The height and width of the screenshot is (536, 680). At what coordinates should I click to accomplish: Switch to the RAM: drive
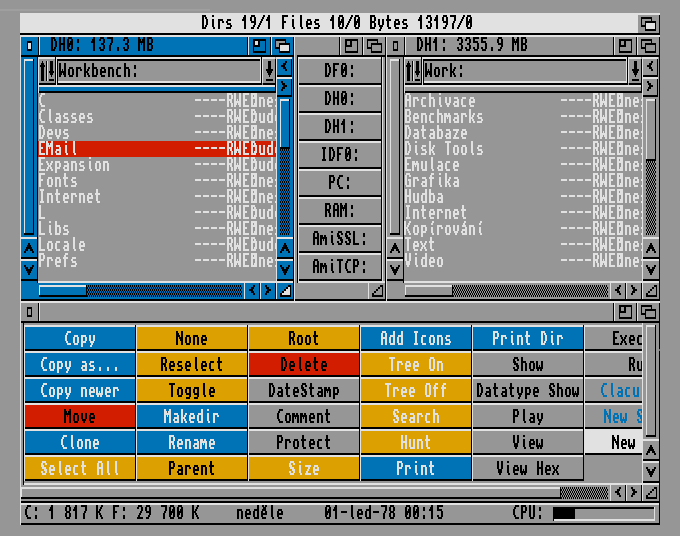pos(340,211)
